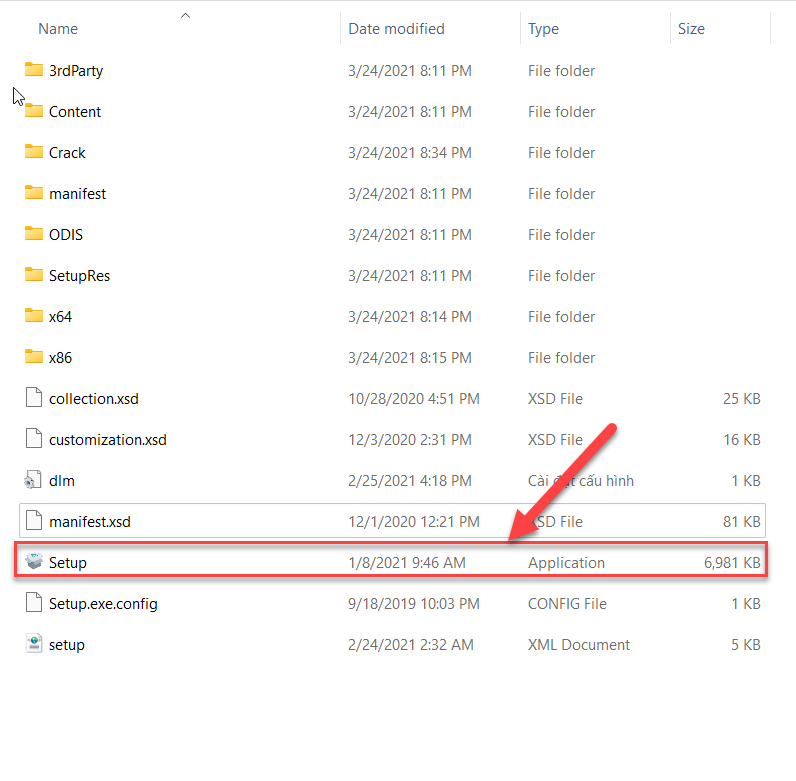Click the sort direction arrow above Name

pyautogui.click(x=185, y=15)
